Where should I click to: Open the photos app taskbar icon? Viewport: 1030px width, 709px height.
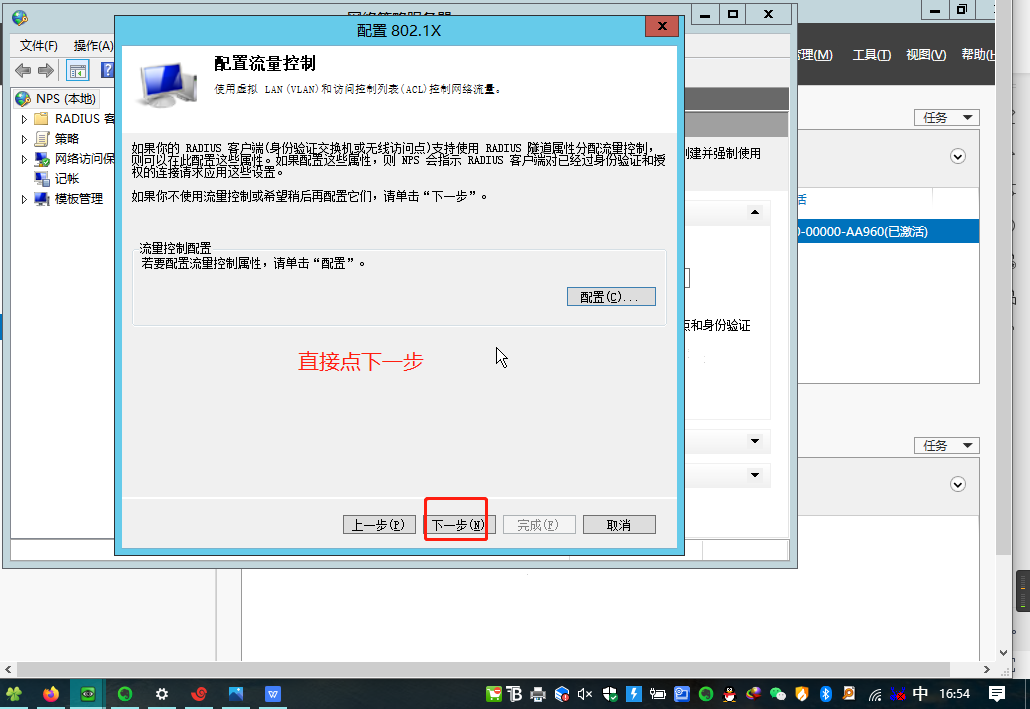[236, 694]
